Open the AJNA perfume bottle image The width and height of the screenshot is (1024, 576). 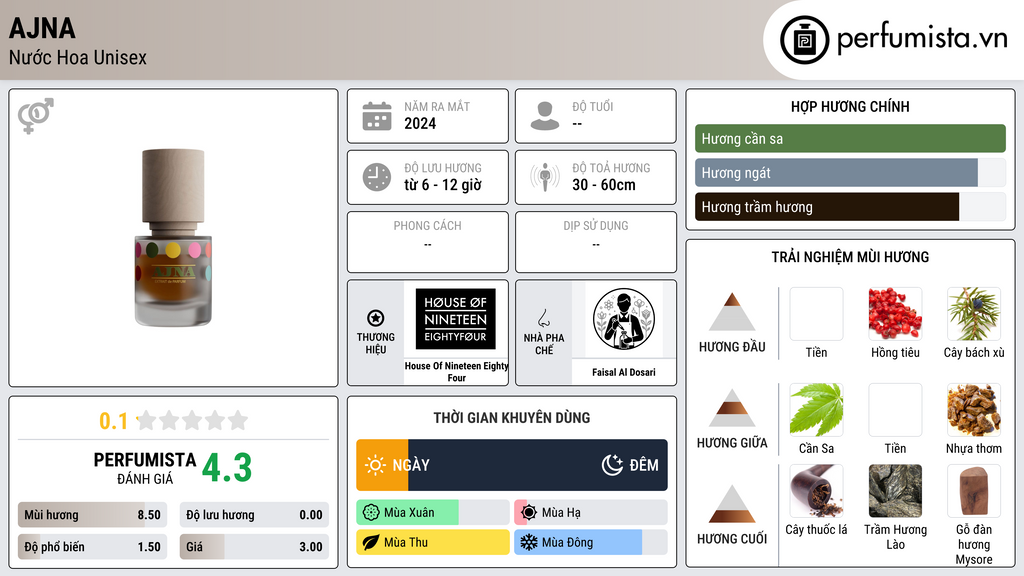click(173, 238)
